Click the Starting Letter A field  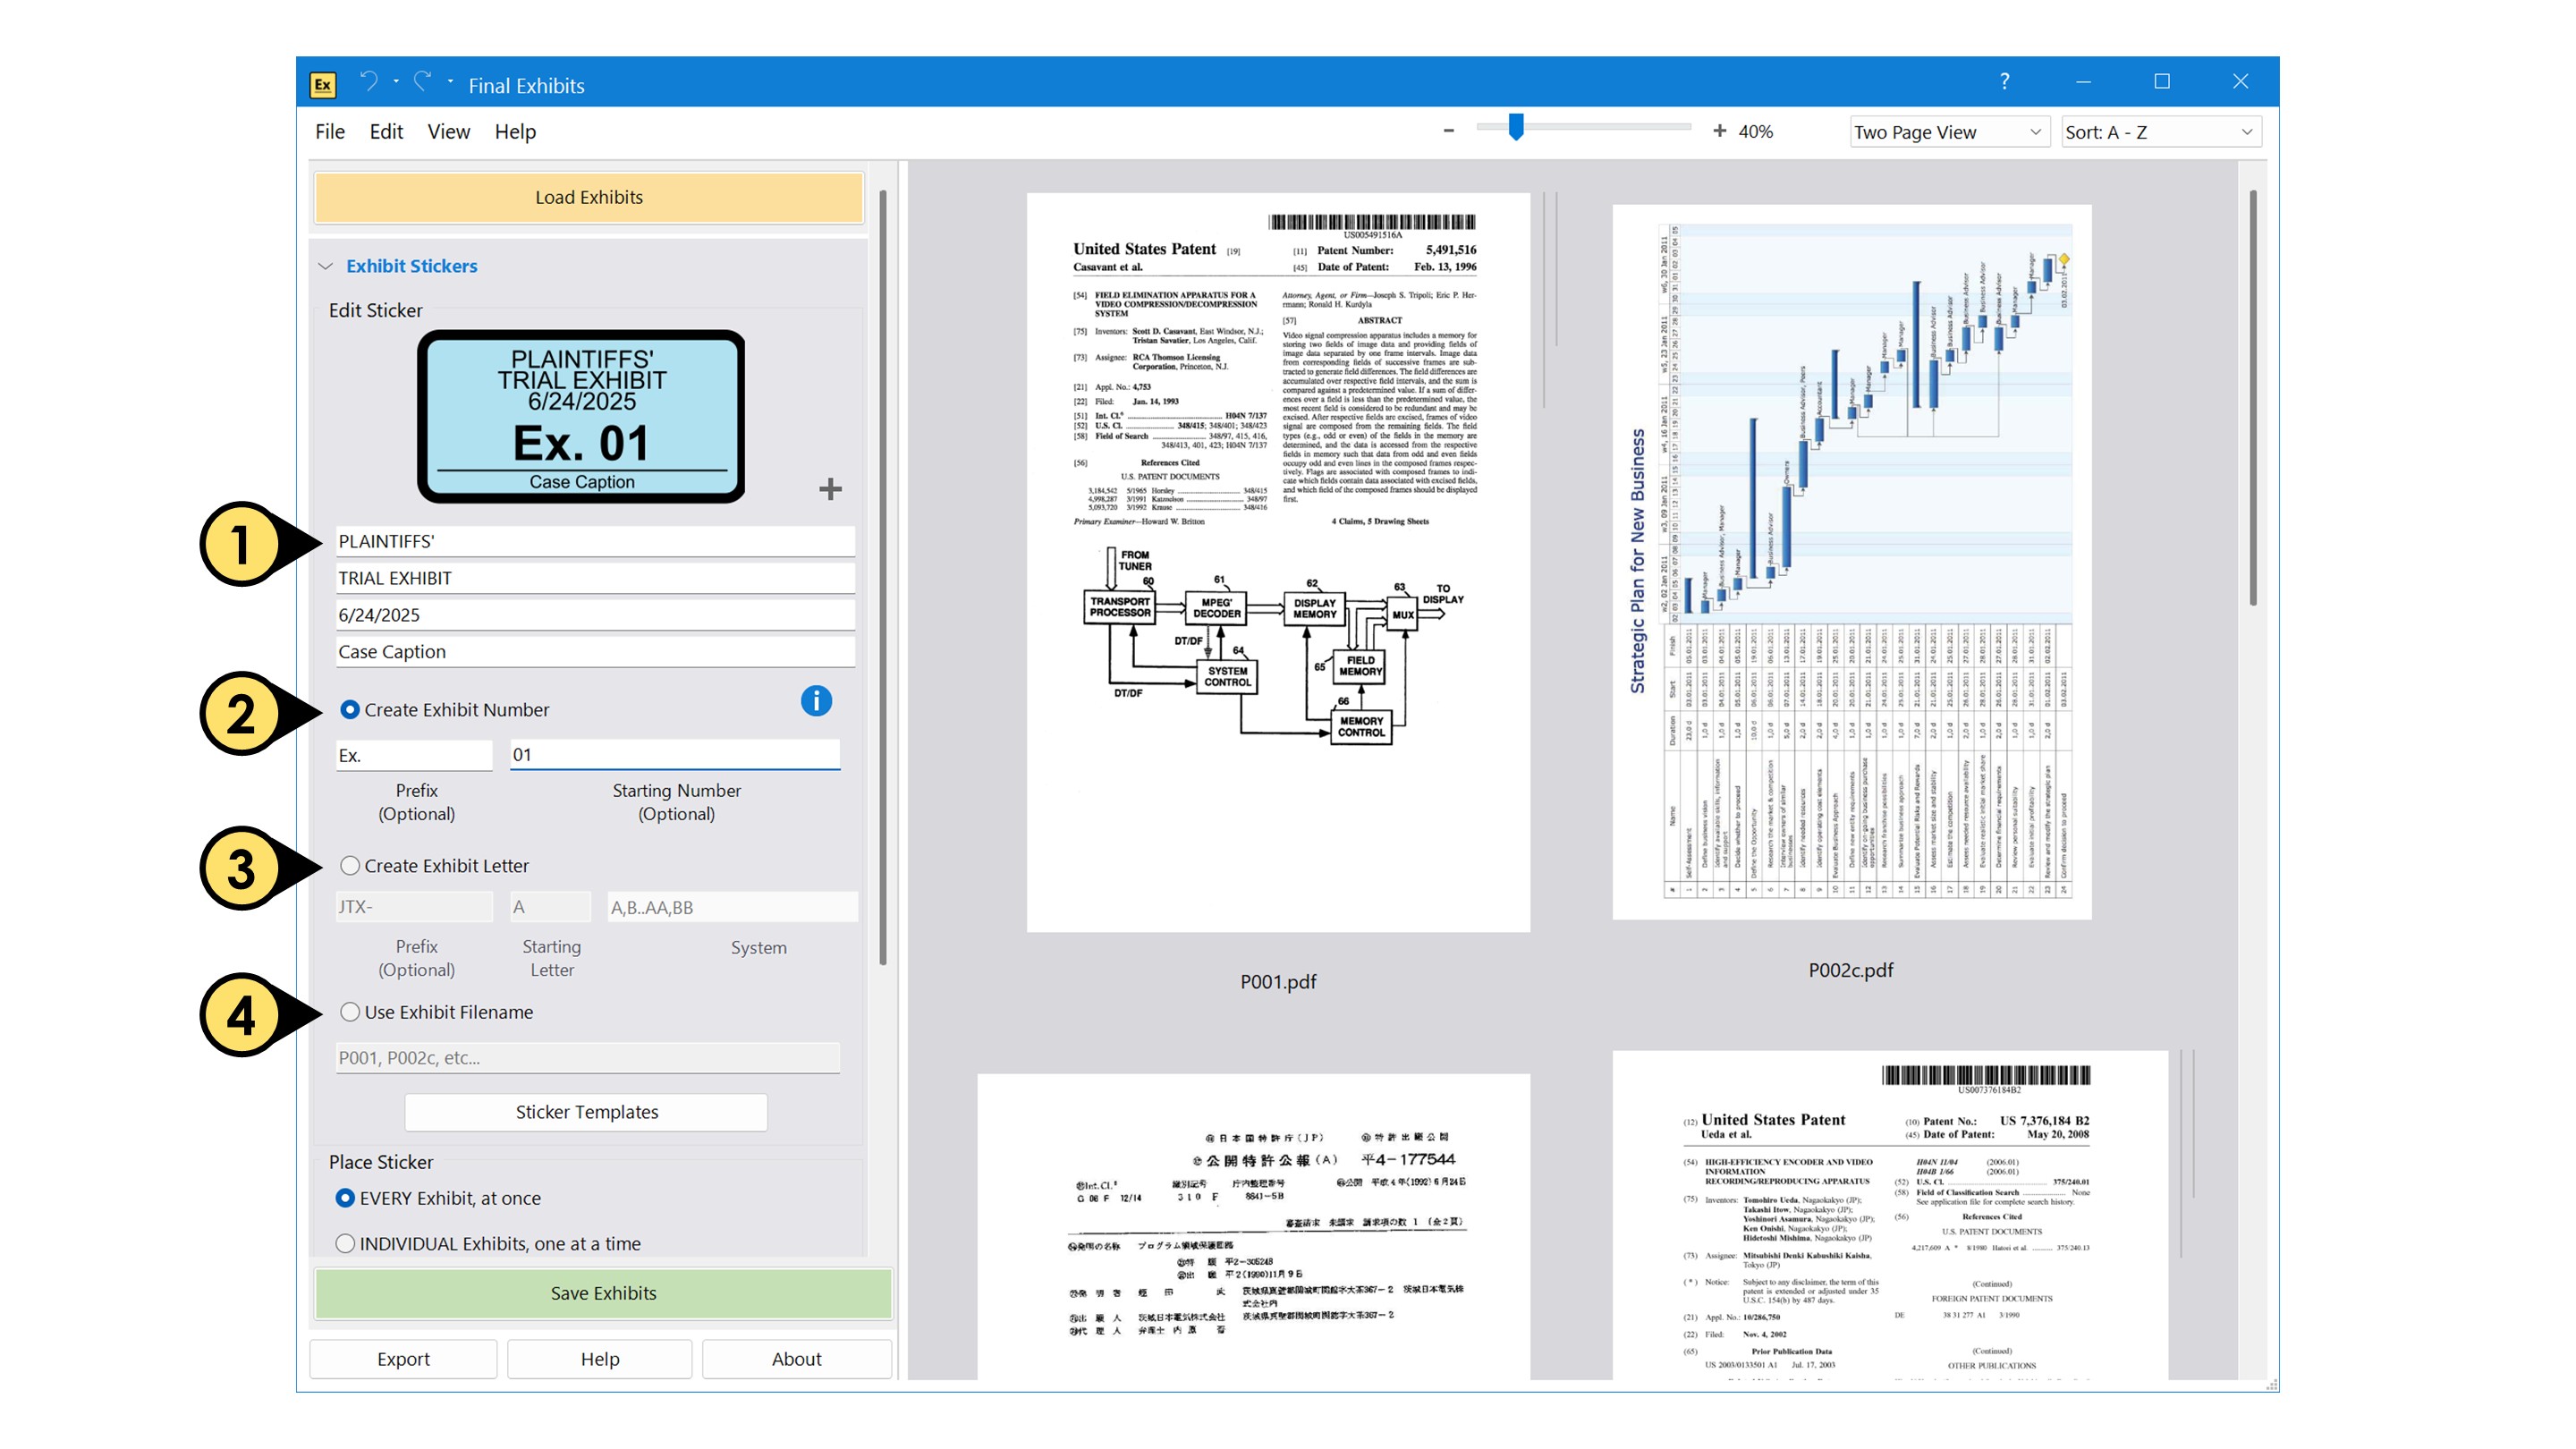point(550,907)
